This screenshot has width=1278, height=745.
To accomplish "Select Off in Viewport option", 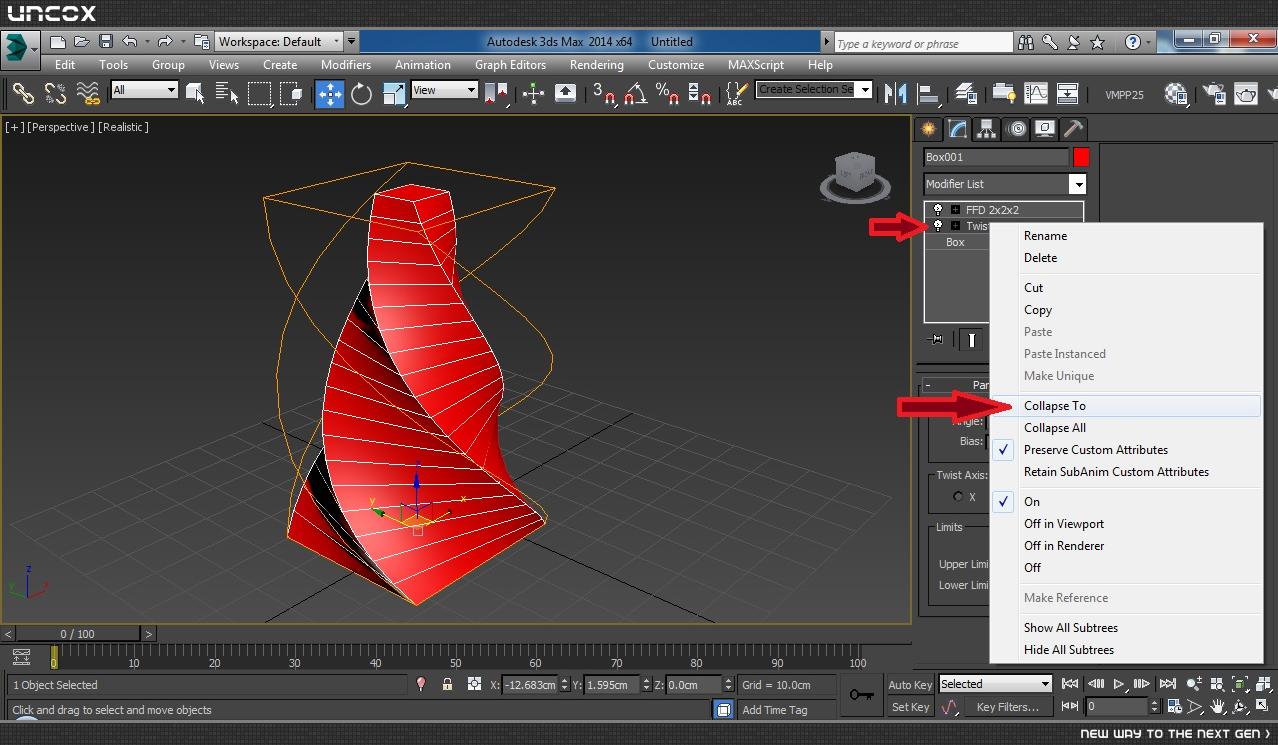I will (1064, 524).
